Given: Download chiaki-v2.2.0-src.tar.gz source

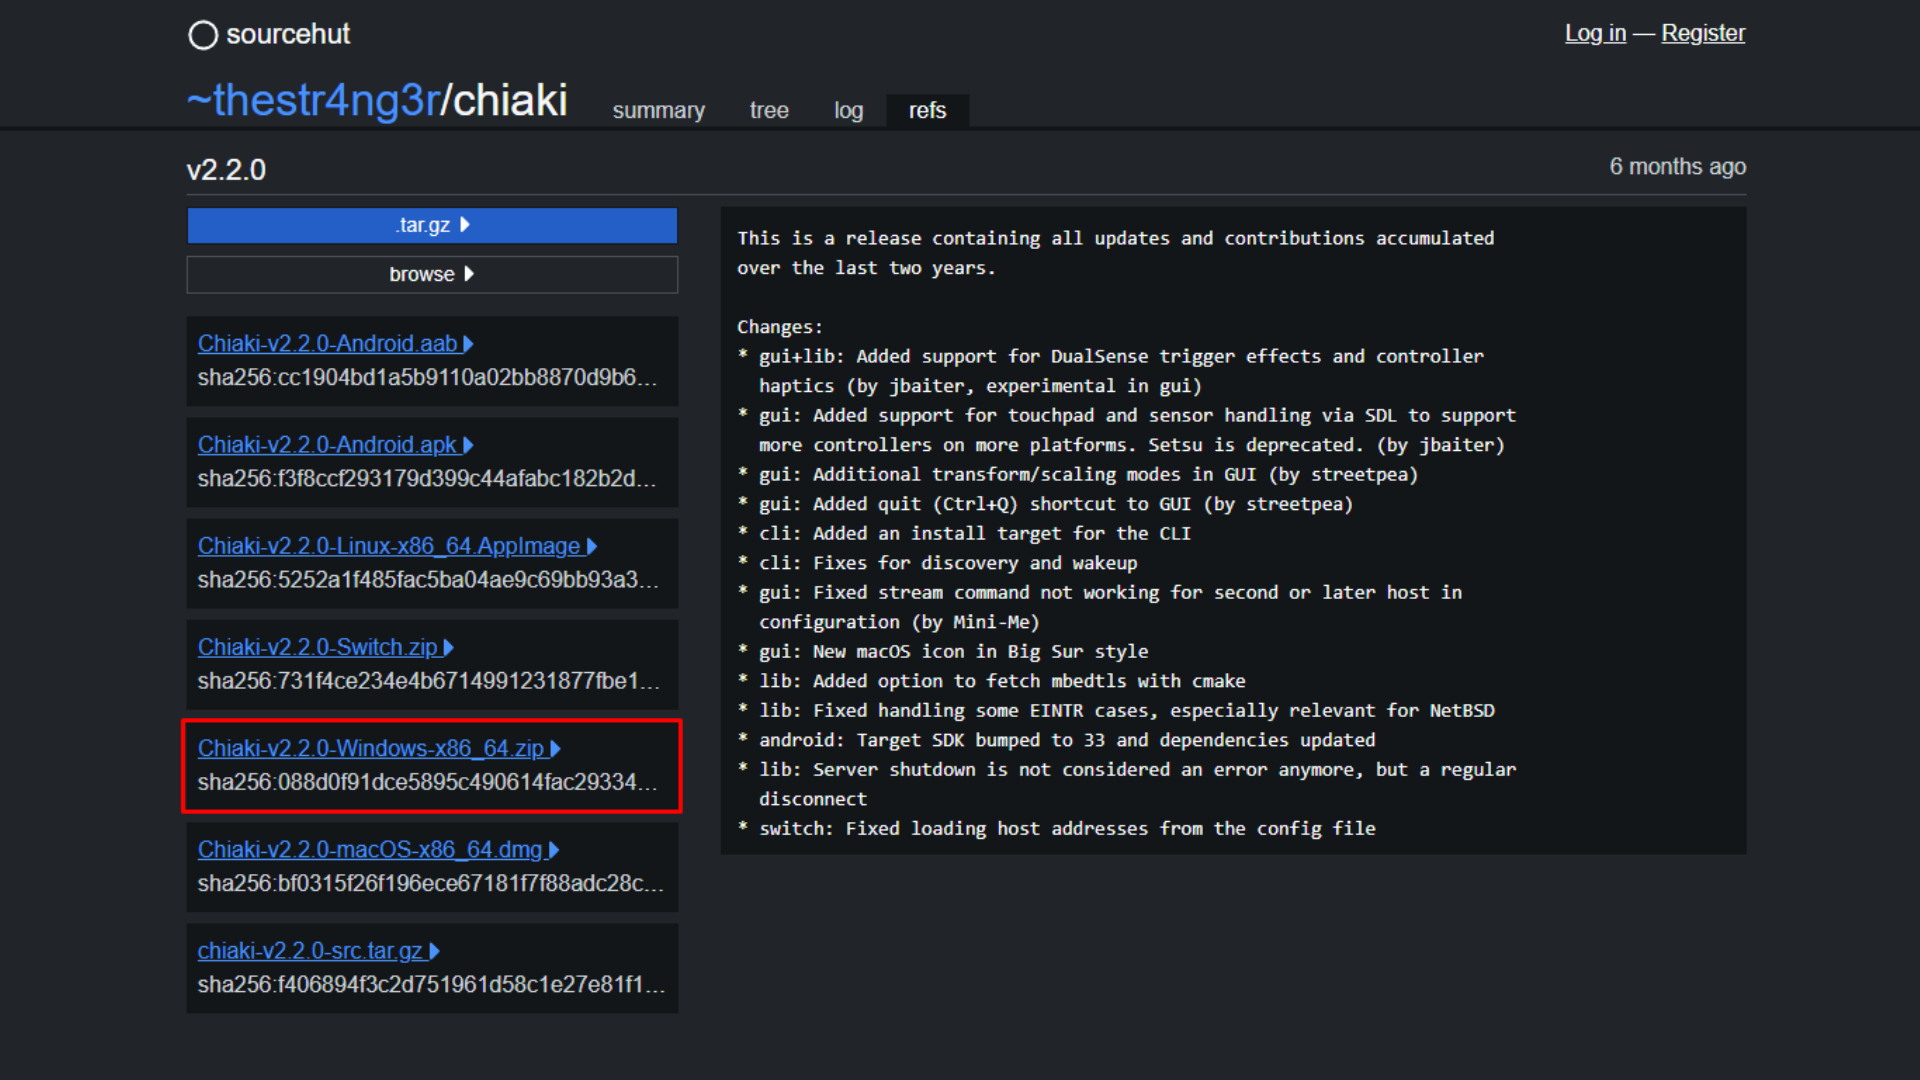Looking at the screenshot, I should click(310, 951).
